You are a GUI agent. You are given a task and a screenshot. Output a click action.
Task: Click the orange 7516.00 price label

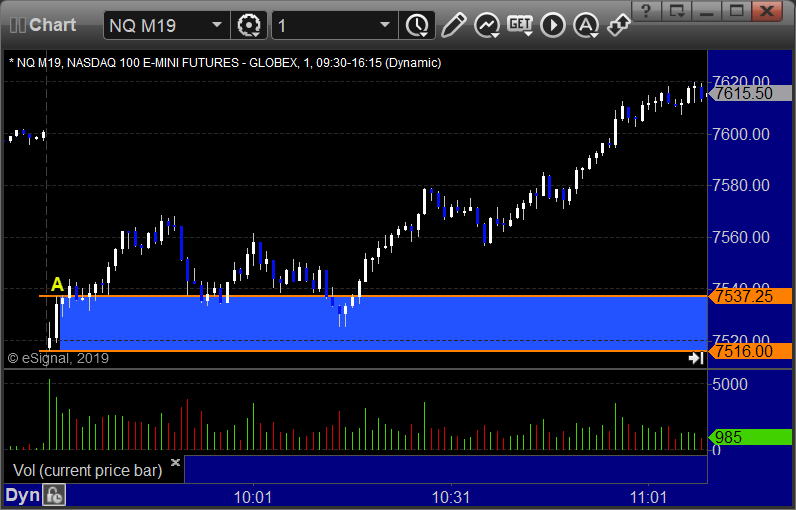click(x=750, y=351)
